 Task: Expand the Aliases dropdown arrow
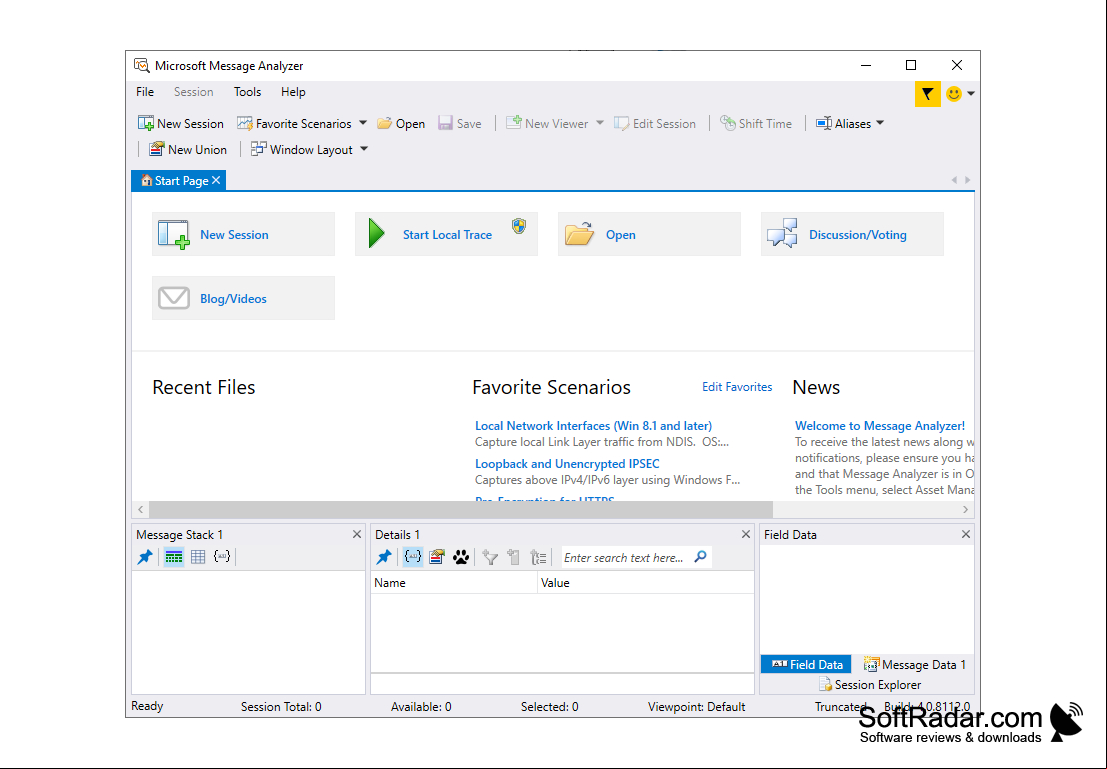[x=880, y=123]
